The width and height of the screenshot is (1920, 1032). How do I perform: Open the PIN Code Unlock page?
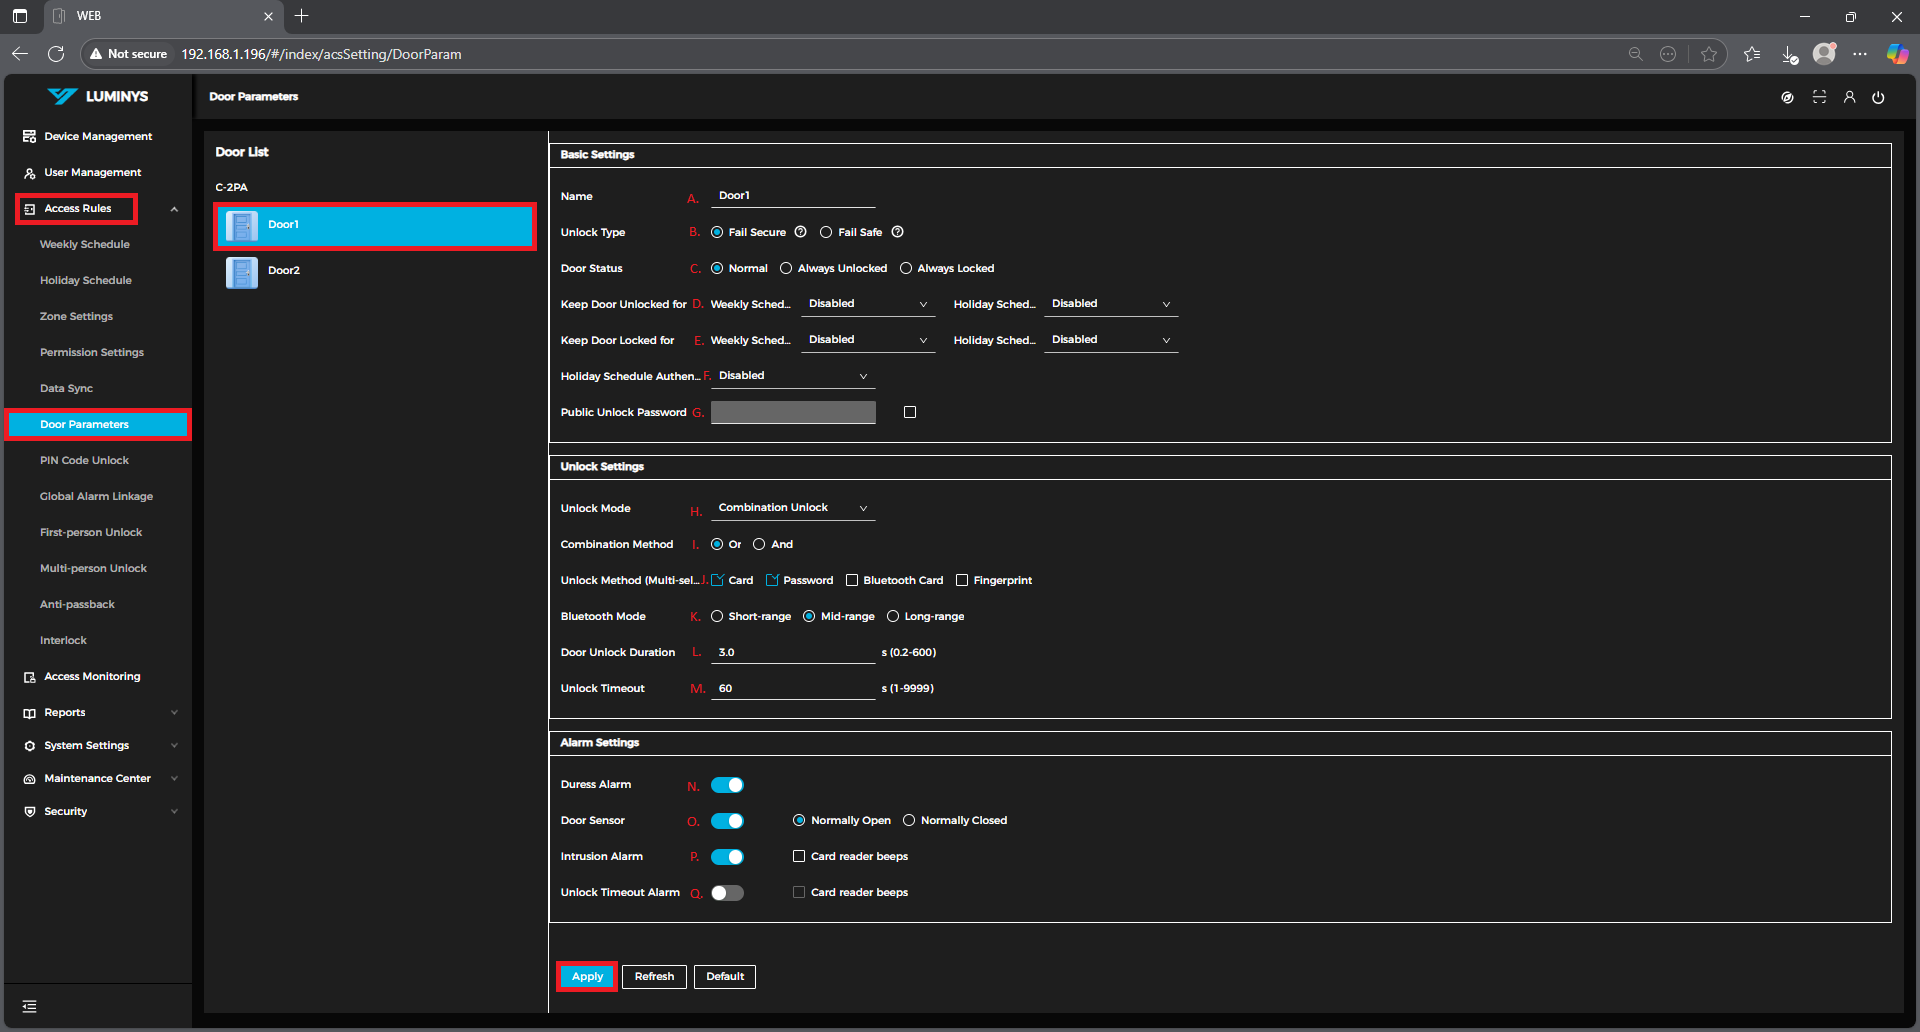tap(84, 460)
